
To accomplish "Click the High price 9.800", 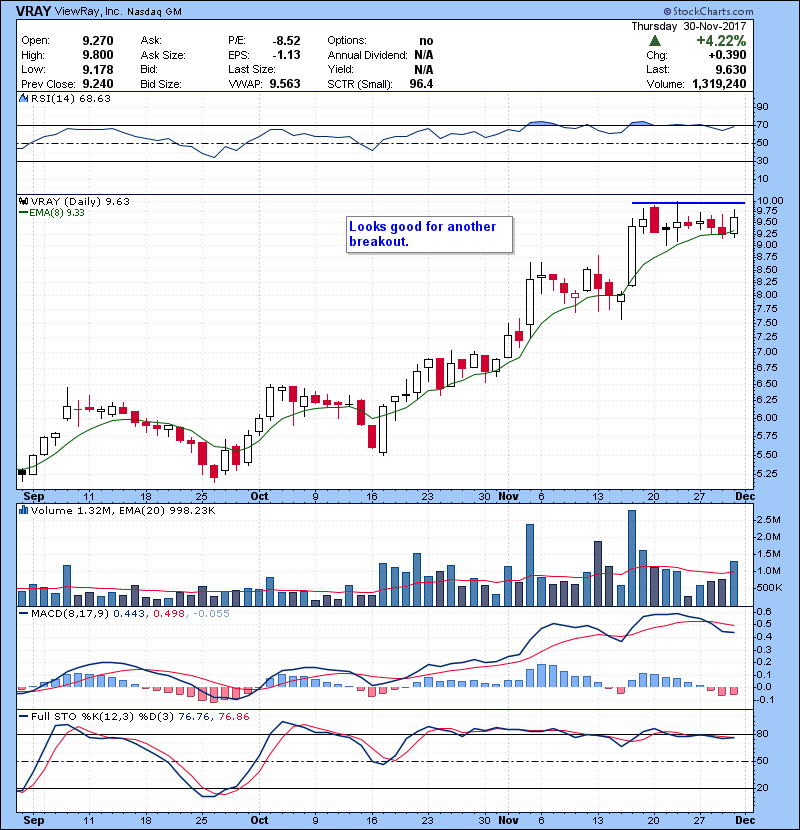I will coord(98,55).
